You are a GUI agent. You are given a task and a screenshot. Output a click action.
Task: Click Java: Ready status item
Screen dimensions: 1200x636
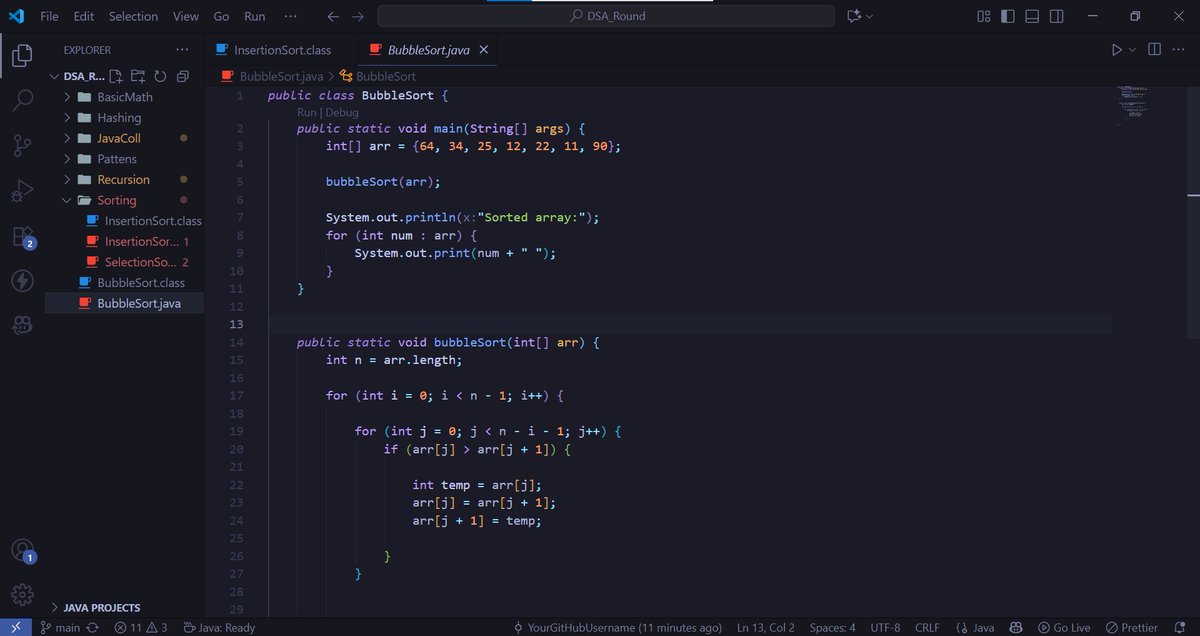click(219, 627)
